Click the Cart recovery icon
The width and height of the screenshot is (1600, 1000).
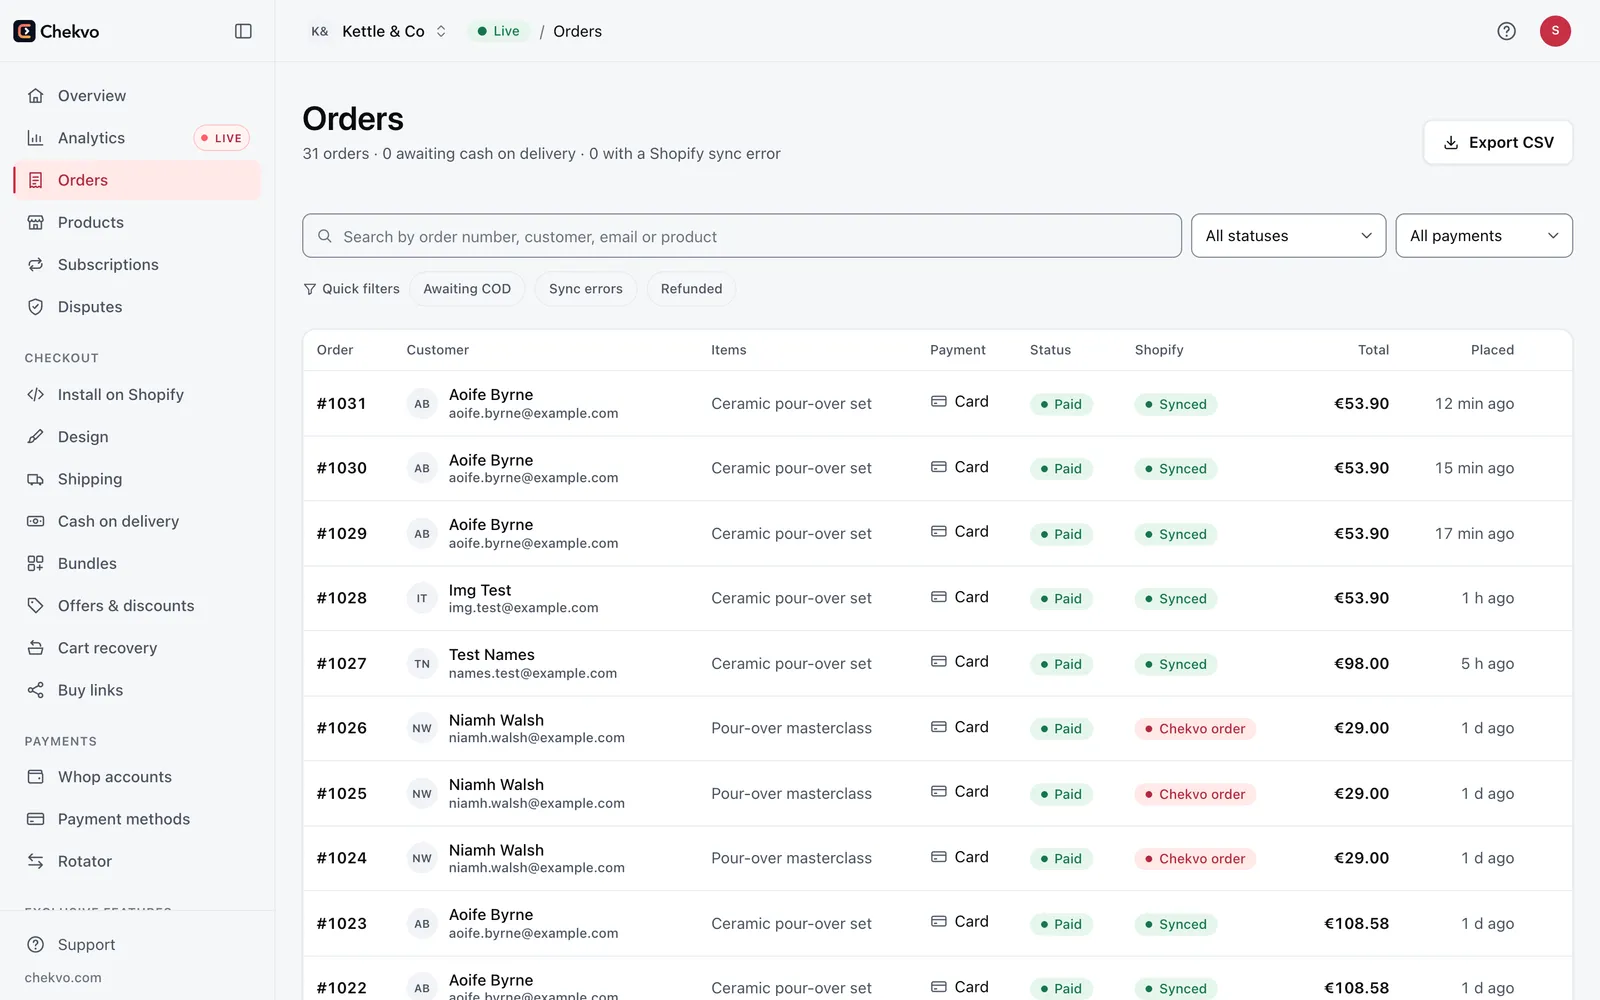tap(36, 648)
